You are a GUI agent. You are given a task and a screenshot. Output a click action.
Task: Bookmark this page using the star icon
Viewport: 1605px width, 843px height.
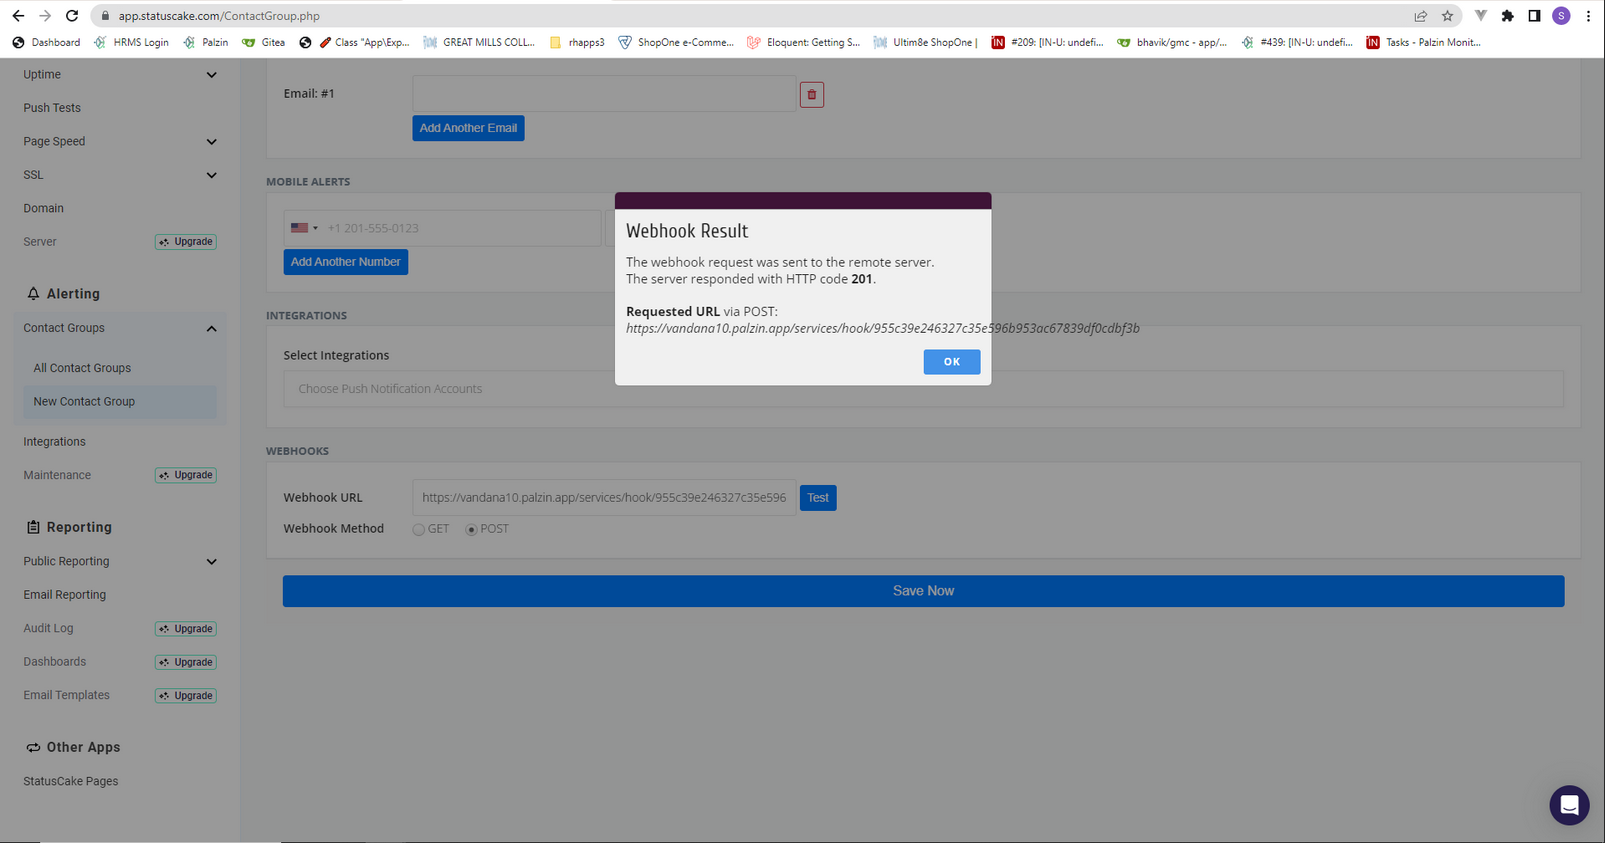tap(1447, 16)
